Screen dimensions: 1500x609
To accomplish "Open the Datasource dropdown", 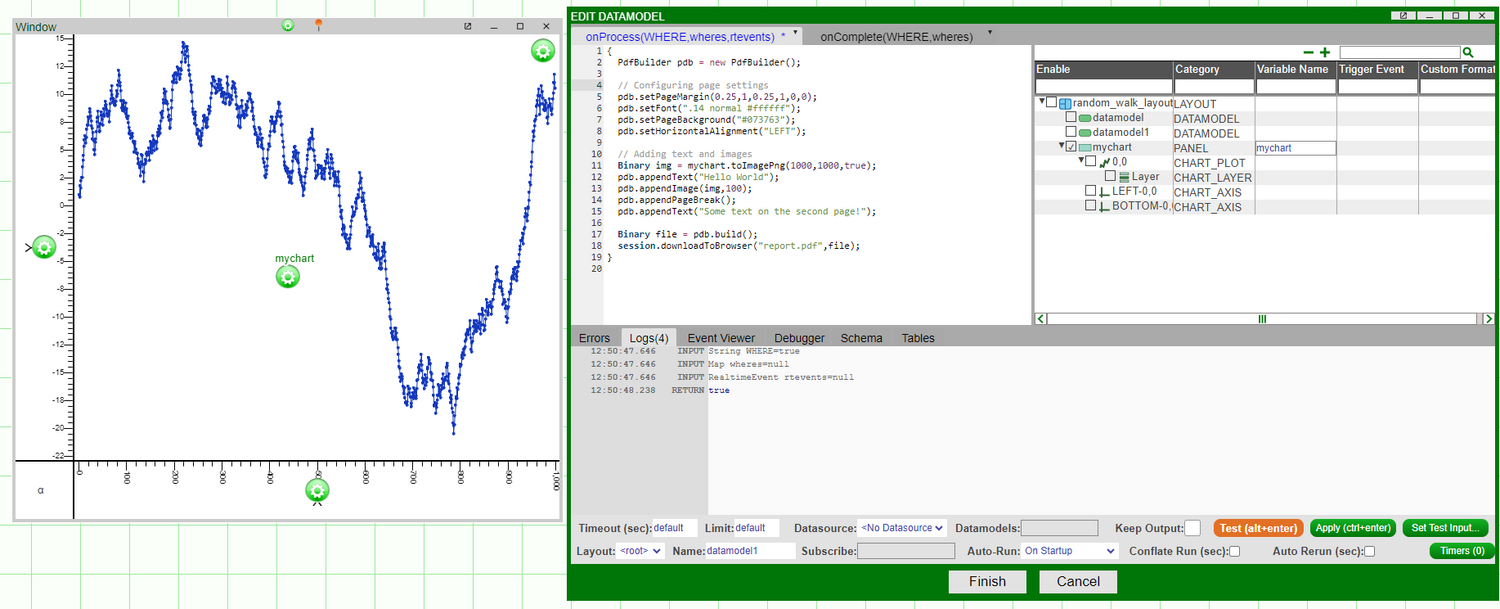I will tap(901, 528).
